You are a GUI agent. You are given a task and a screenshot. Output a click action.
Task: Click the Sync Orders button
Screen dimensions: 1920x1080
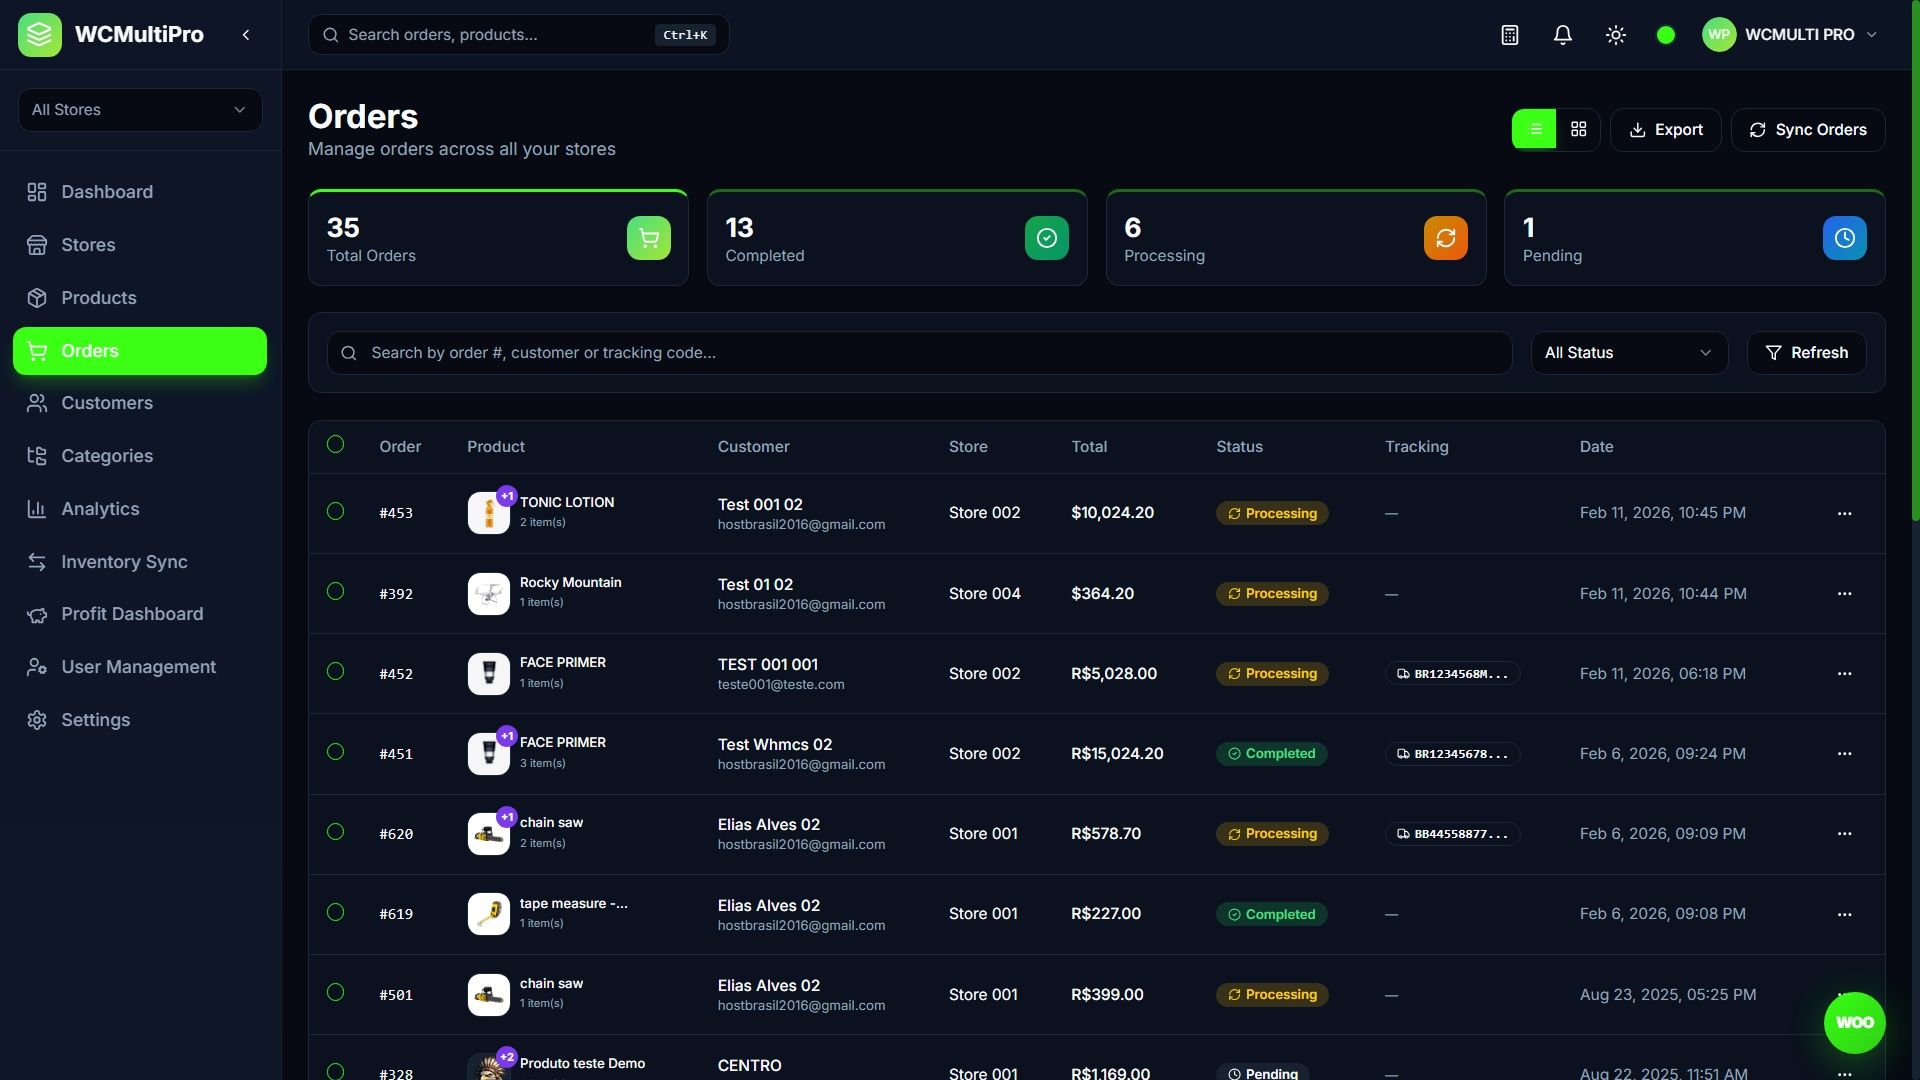(x=1807, y=130)
